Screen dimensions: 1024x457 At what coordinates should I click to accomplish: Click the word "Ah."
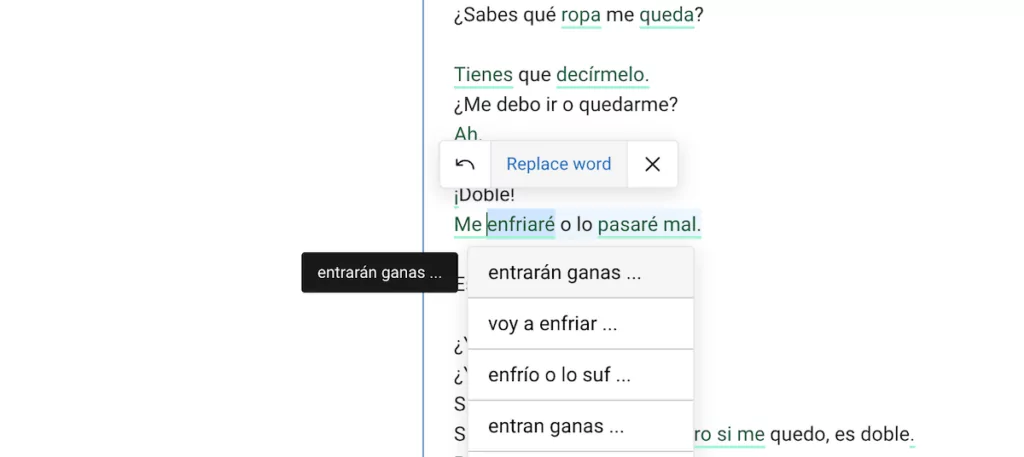pos(468,134)
